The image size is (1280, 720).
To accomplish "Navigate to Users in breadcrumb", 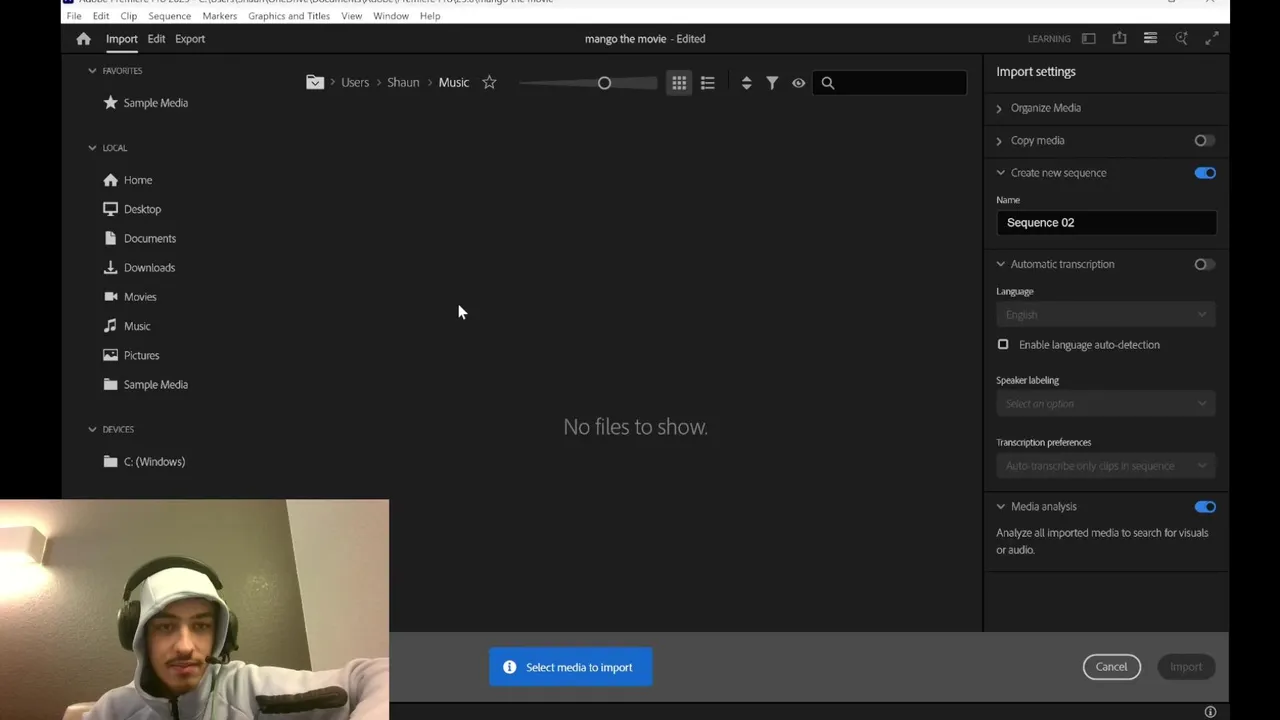I will coord(355,83).
